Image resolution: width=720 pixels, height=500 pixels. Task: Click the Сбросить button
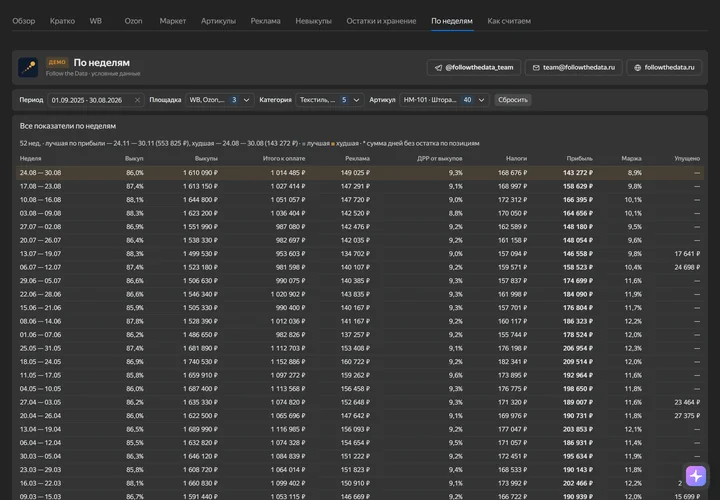coord(512,100)
